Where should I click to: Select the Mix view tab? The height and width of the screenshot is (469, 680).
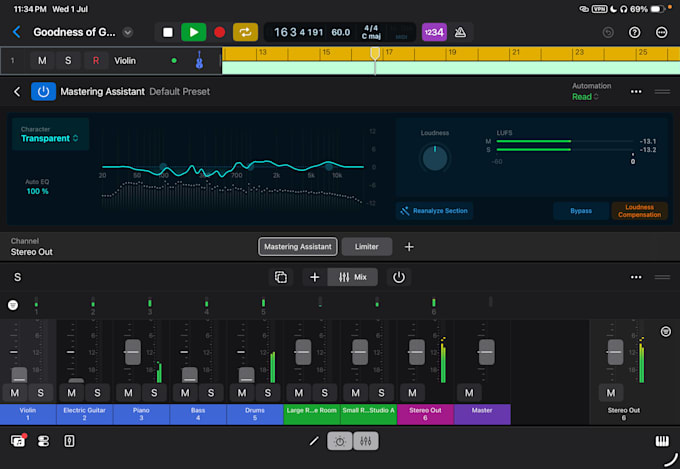[353, 277]
